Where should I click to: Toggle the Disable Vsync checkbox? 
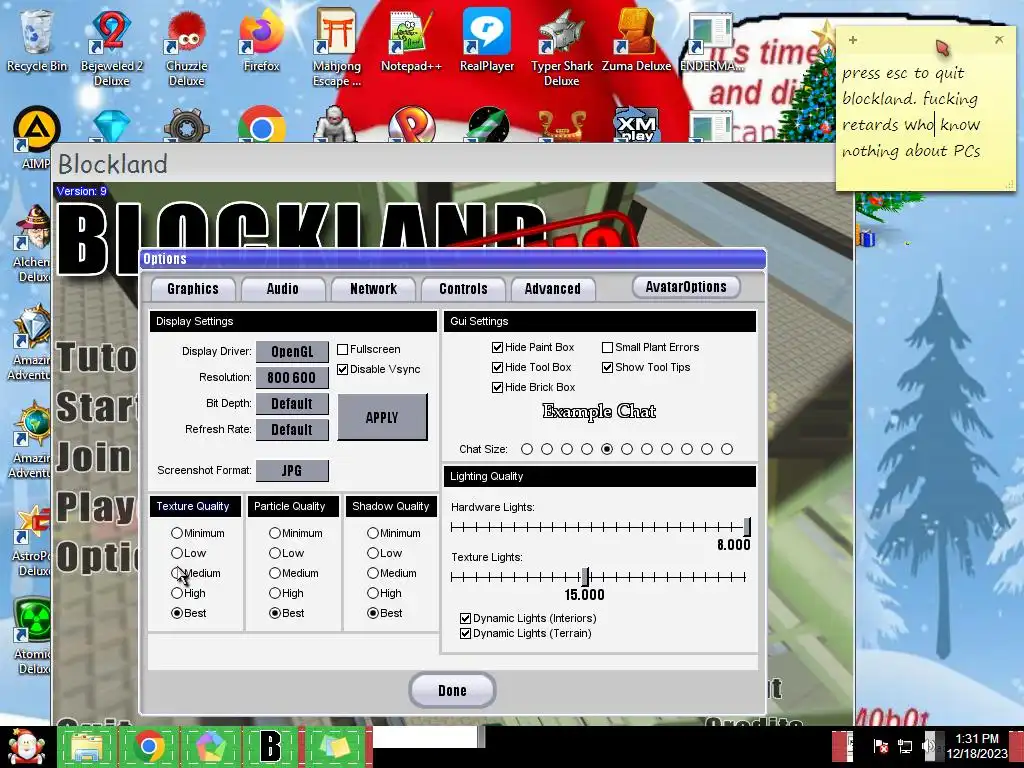point(342,370)
